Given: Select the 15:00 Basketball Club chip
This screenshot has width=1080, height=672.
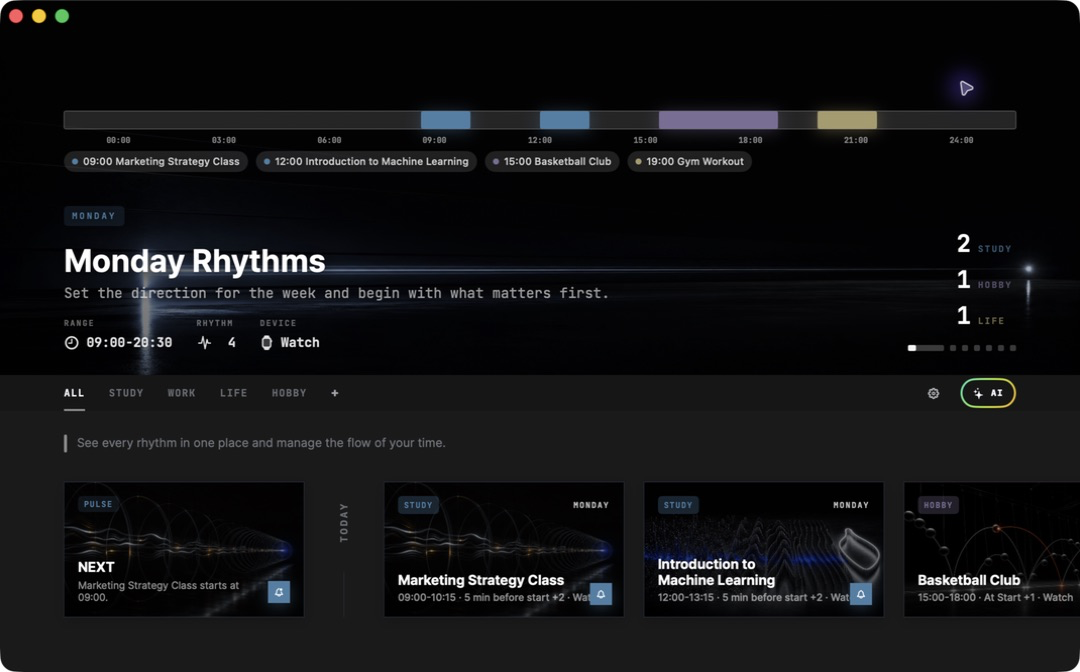Looking at the screenshot, I should 552,162.
